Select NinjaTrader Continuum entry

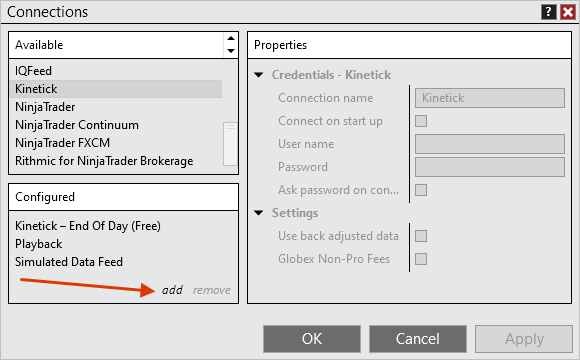116,125
